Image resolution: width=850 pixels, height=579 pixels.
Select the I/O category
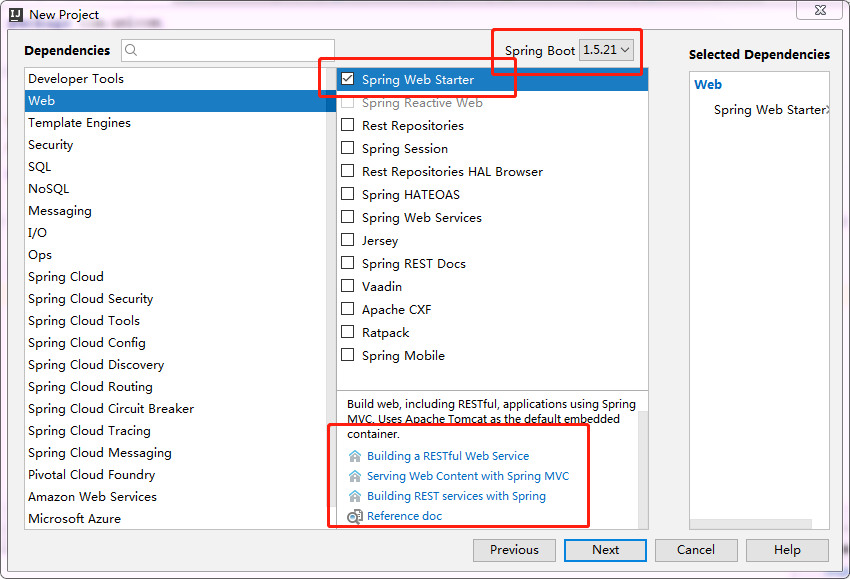pyautogui.click(x=176, y=233)
